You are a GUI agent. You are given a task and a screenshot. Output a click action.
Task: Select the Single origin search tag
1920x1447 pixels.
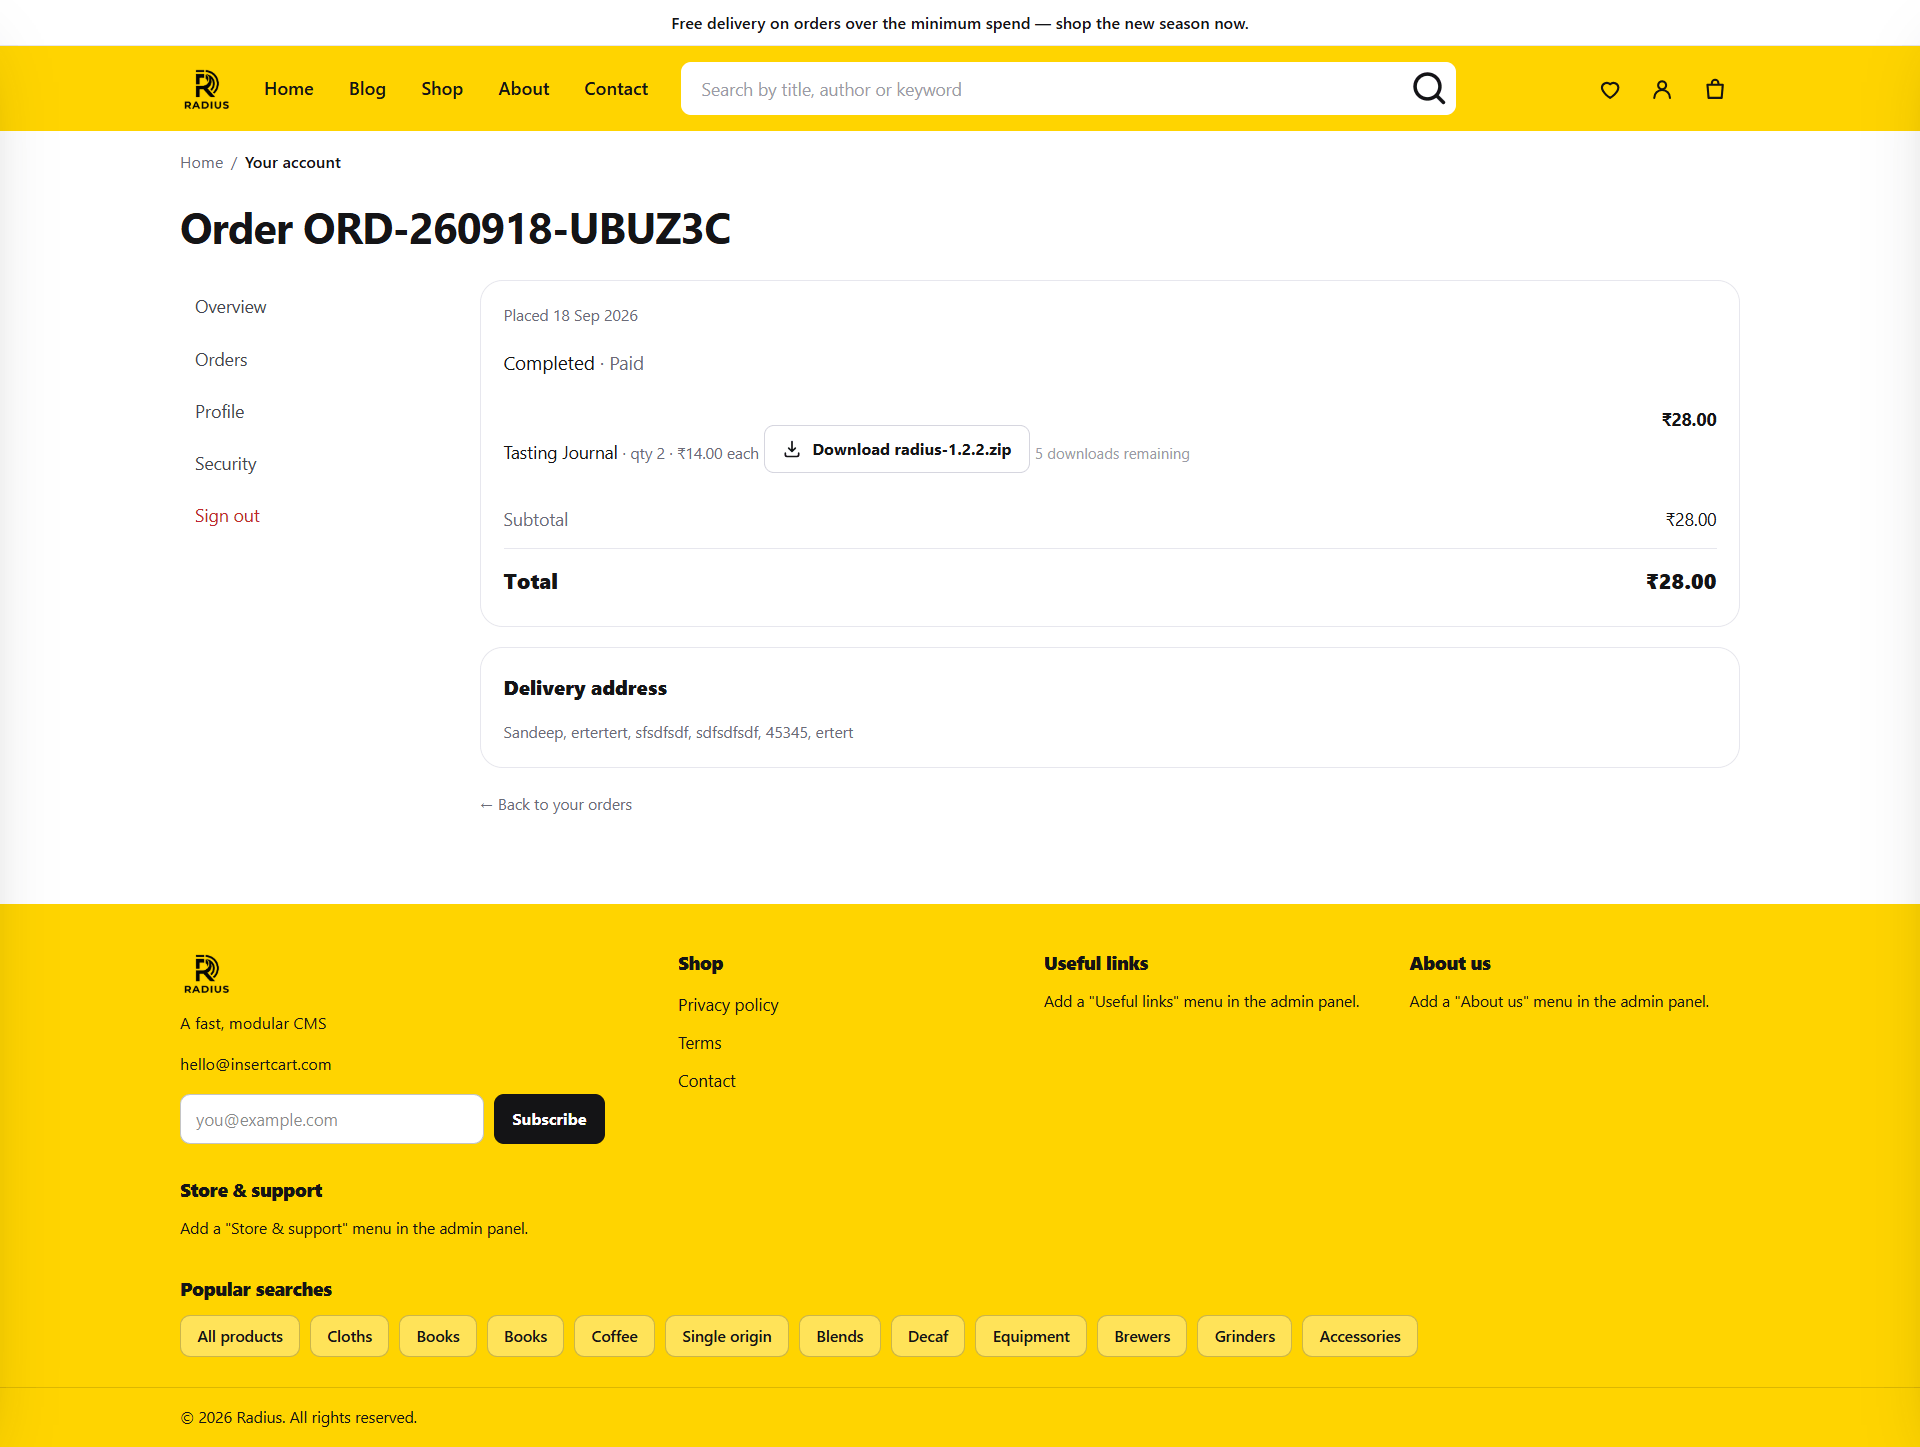(x=726, y=1336)
